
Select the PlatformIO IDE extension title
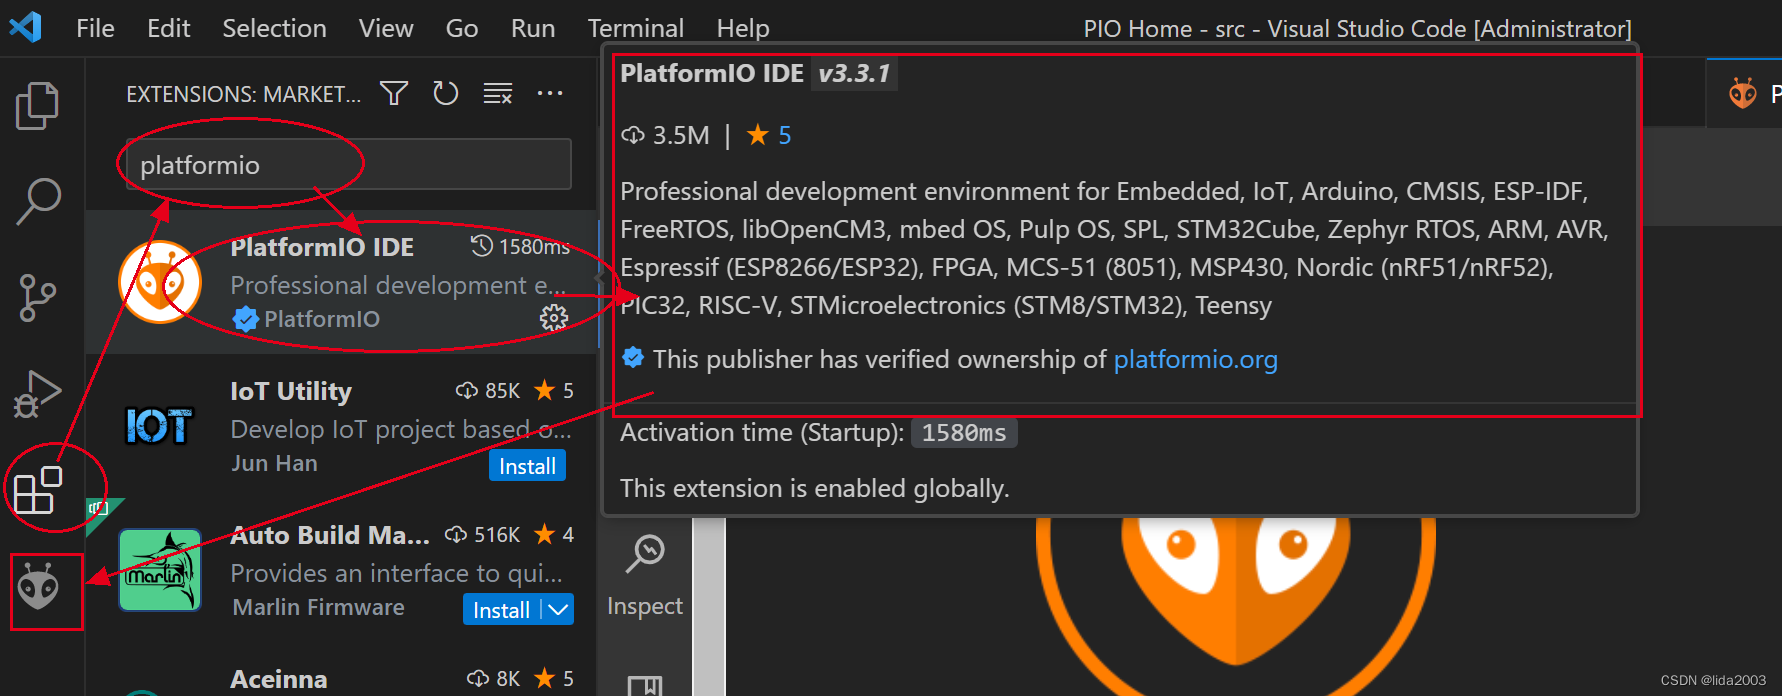(x=322, y=247)
